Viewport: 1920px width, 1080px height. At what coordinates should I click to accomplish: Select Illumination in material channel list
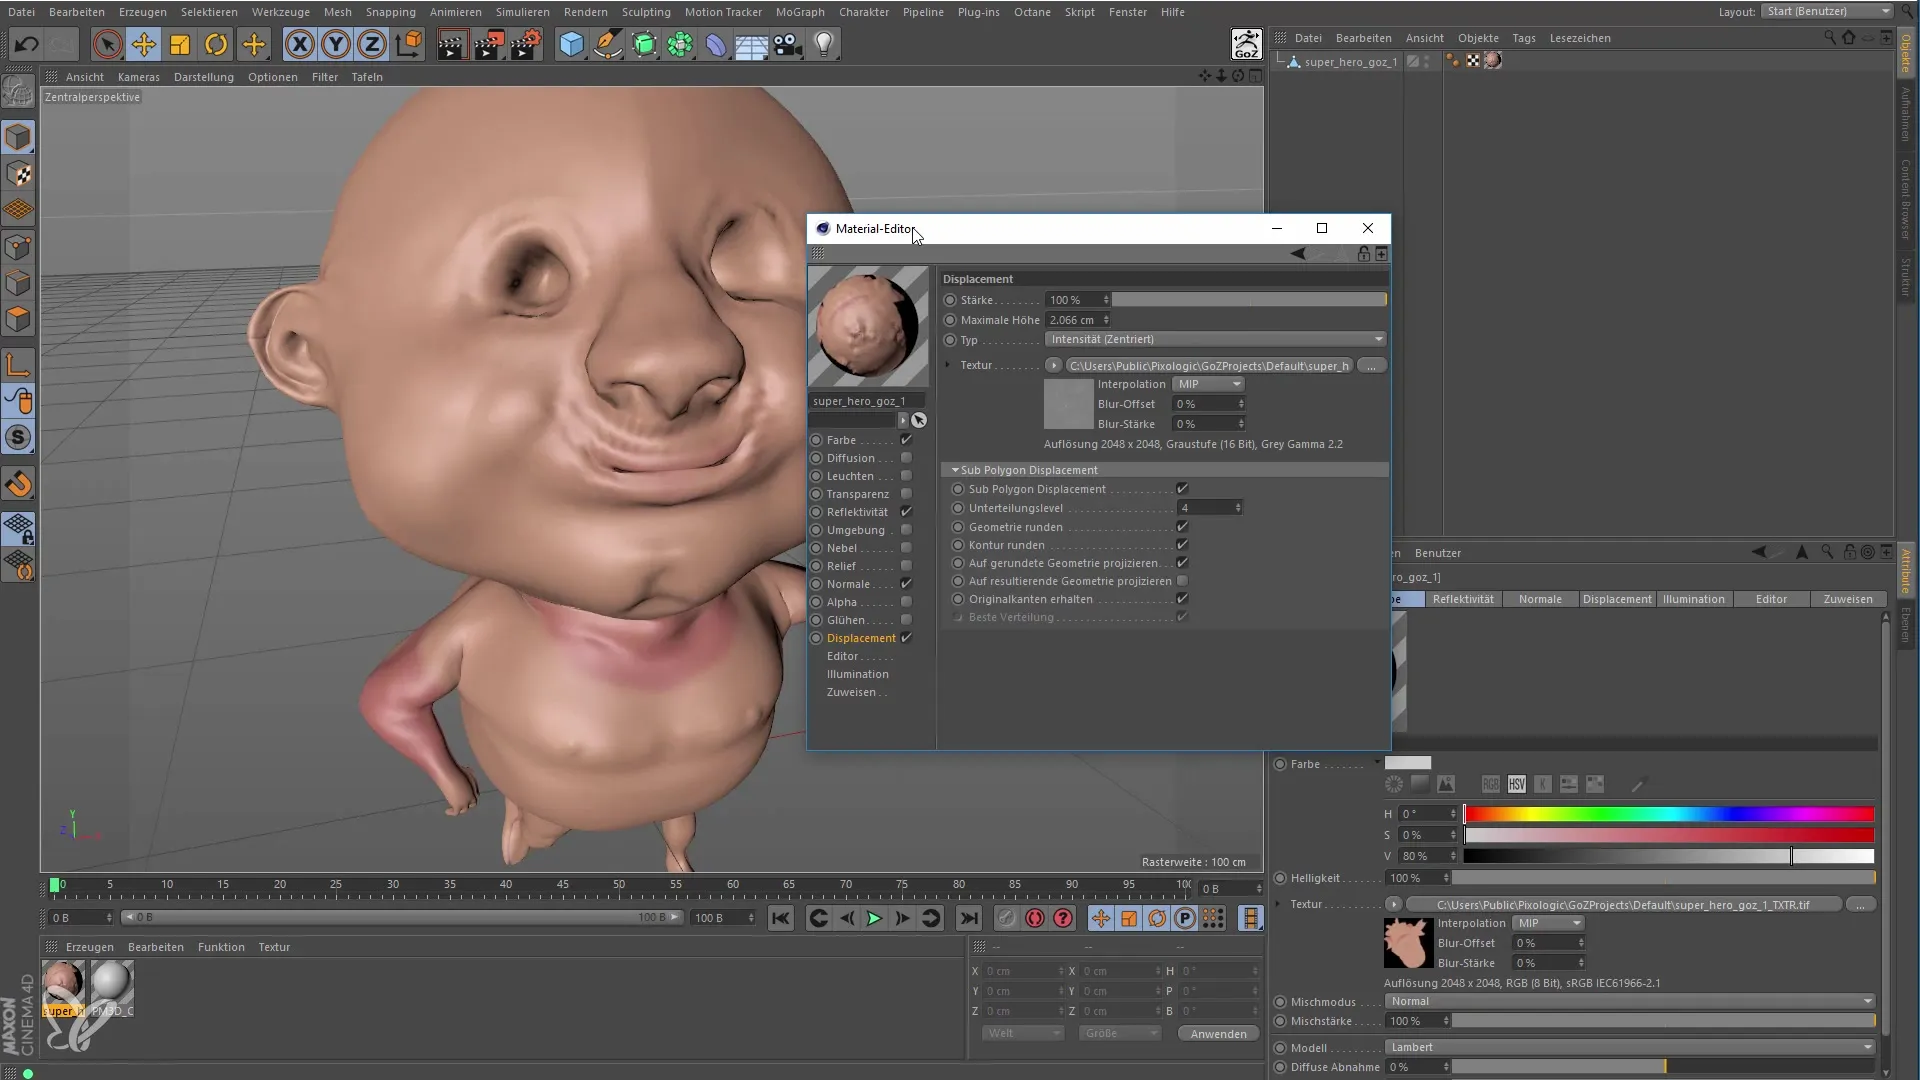(857, 674)
